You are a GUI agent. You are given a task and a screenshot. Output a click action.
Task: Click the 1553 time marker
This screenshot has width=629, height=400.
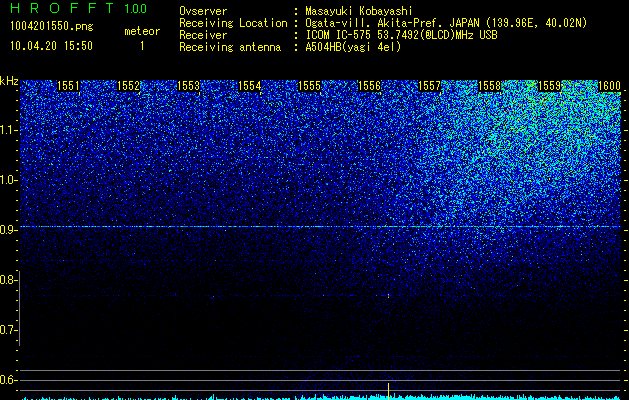click(x=189, y=86)
